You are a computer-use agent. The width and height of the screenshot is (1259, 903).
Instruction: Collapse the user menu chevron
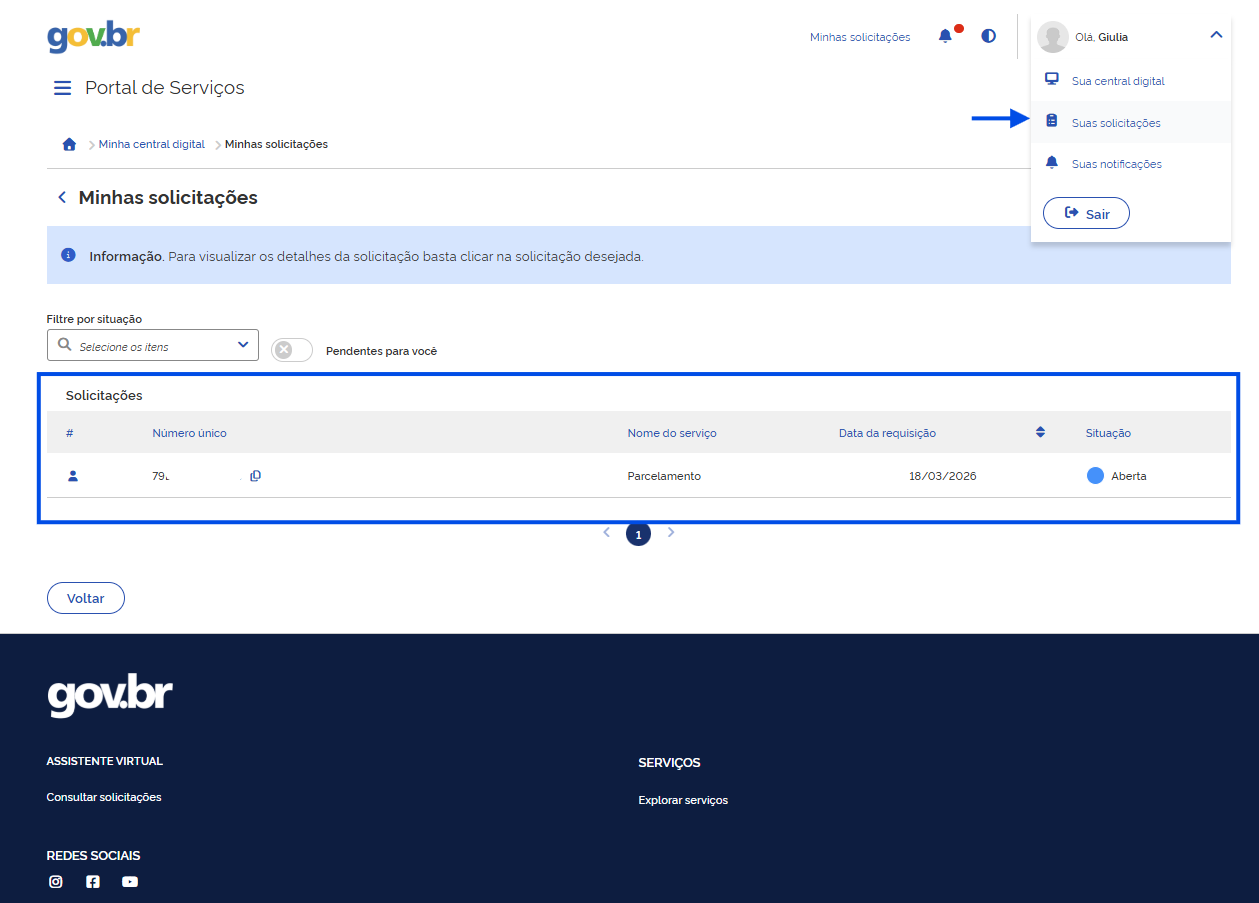point(1216,35)
